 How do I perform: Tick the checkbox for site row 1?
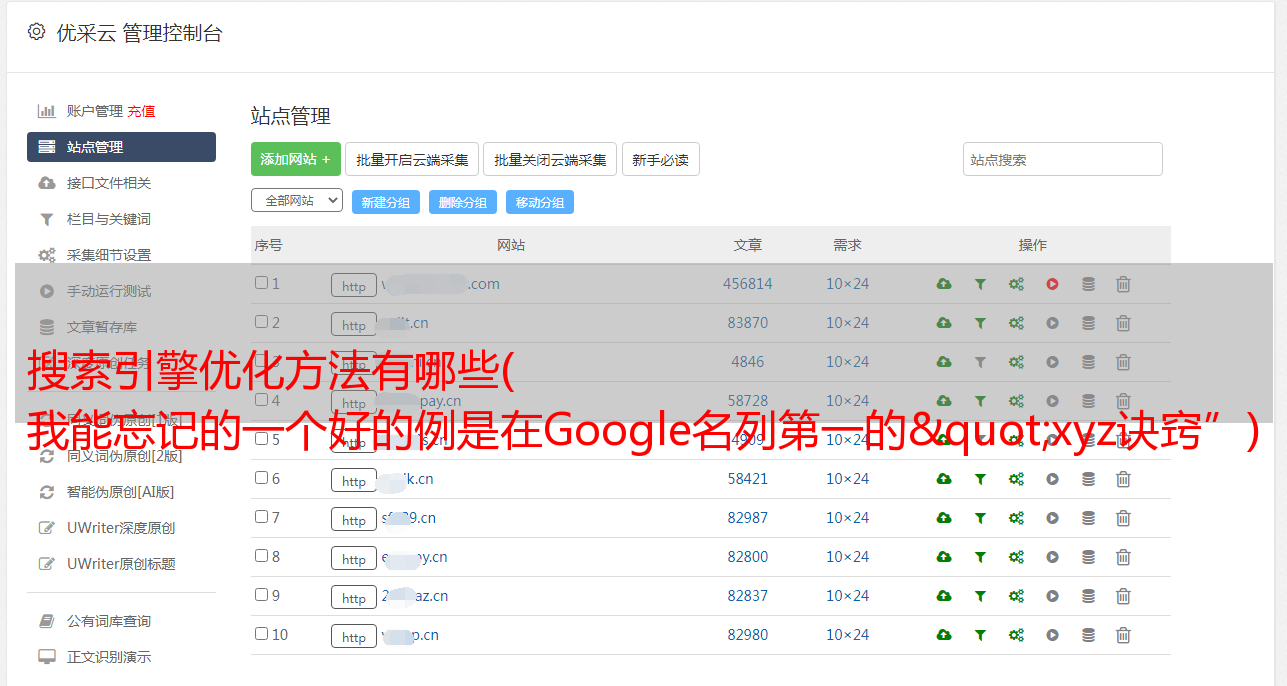click(261, 283)
